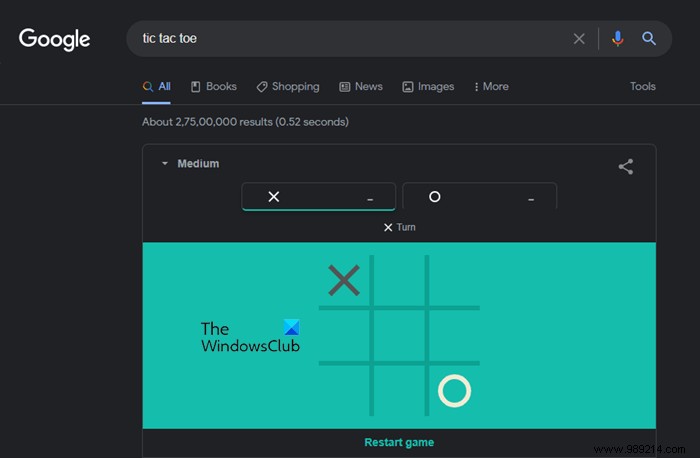Image resolution: width=700 pixels, height=458 pixels.
Task: Click the X mark in the top-left cell
Action: pyautogui.click(x=344, y=280)
